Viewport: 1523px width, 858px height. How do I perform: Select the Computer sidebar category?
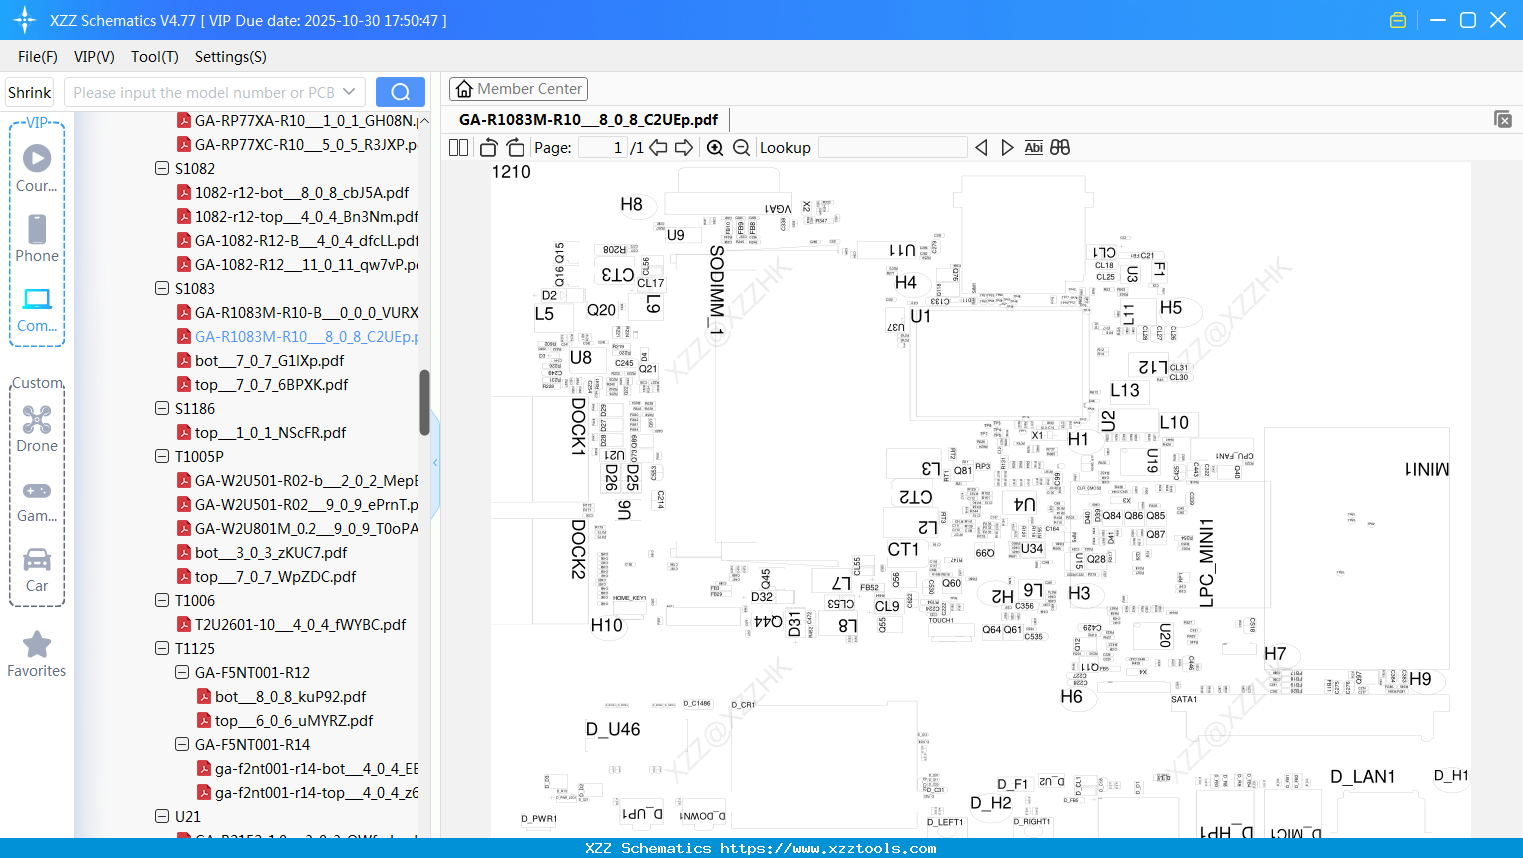click(x=37, y=309)
